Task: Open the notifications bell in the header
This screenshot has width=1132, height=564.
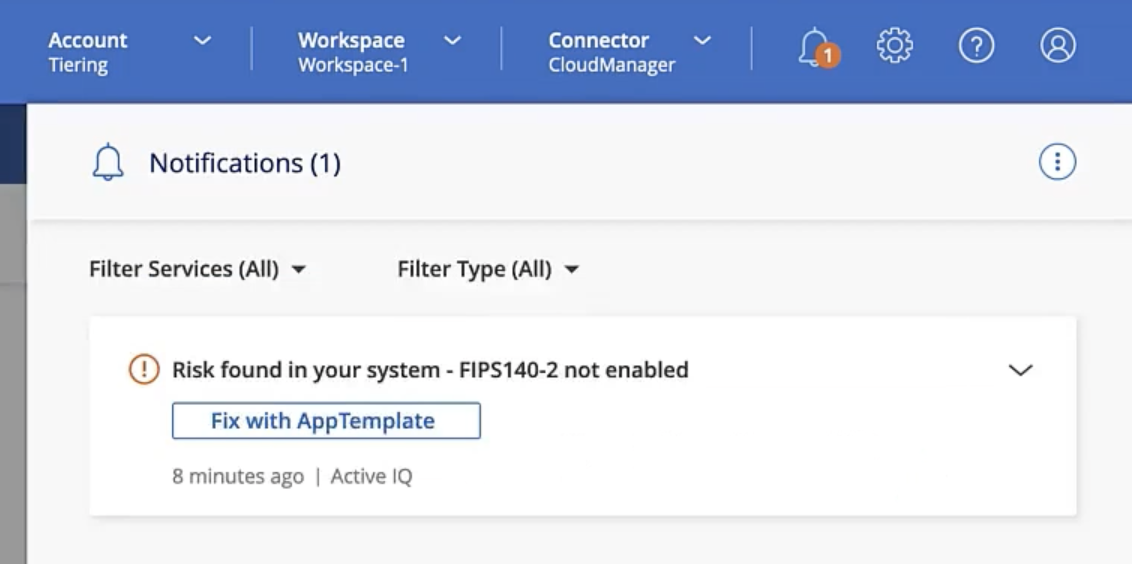Action: pyautogui.click(x=814, y=45)
